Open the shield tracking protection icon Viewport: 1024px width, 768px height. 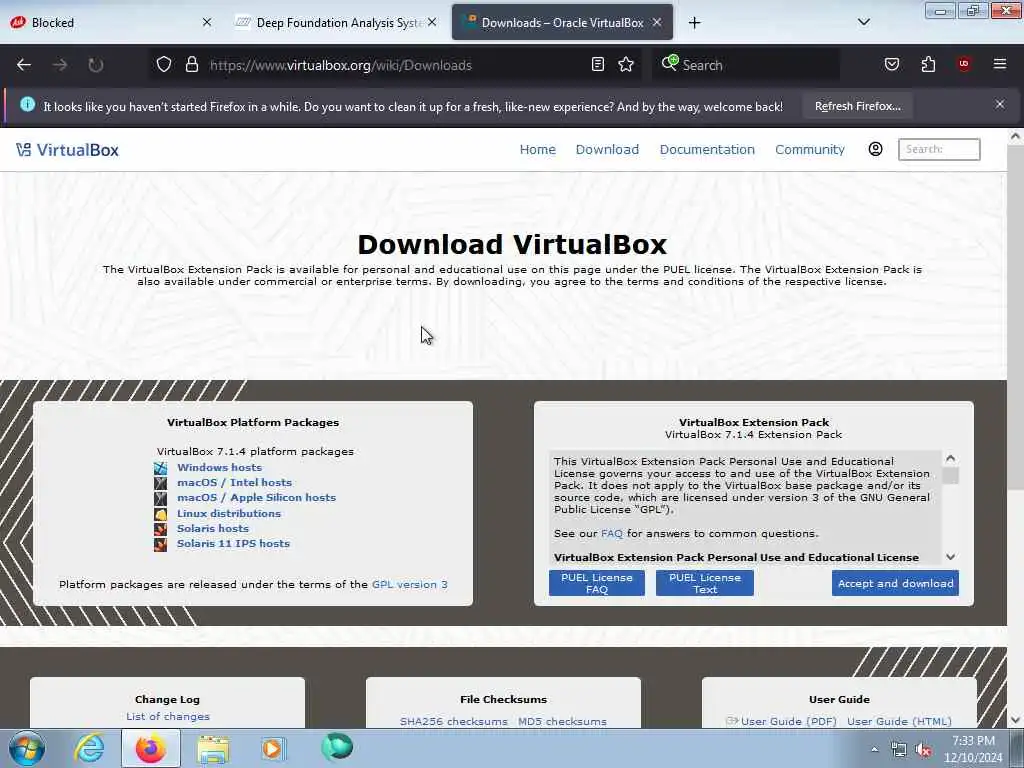164,64
